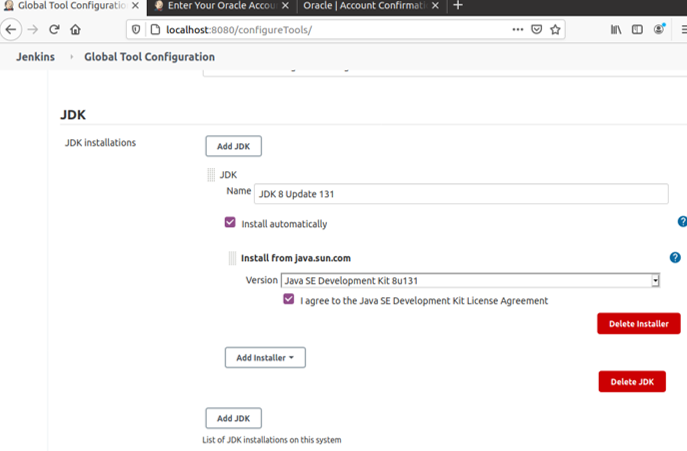Open Global Tool Configuration breadcrumb link
Viewport: 687px width, 451px height.
(149, 57)
